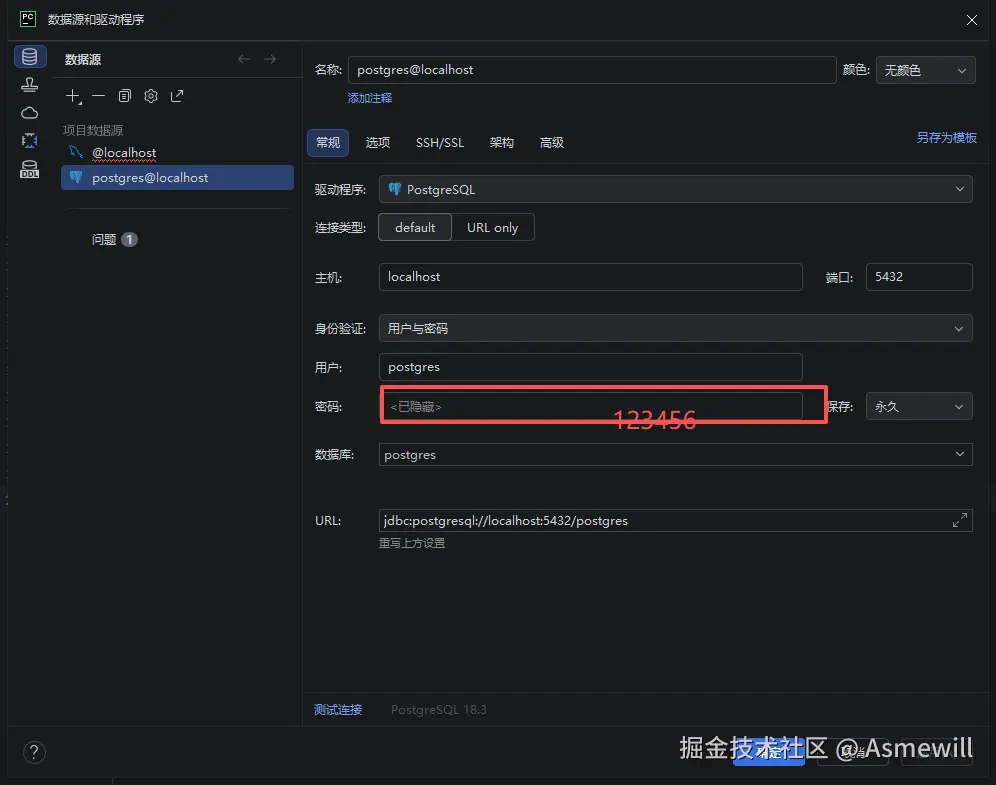Select default connection type
This screenshot has width=996, height=785.
coord(415,227)
